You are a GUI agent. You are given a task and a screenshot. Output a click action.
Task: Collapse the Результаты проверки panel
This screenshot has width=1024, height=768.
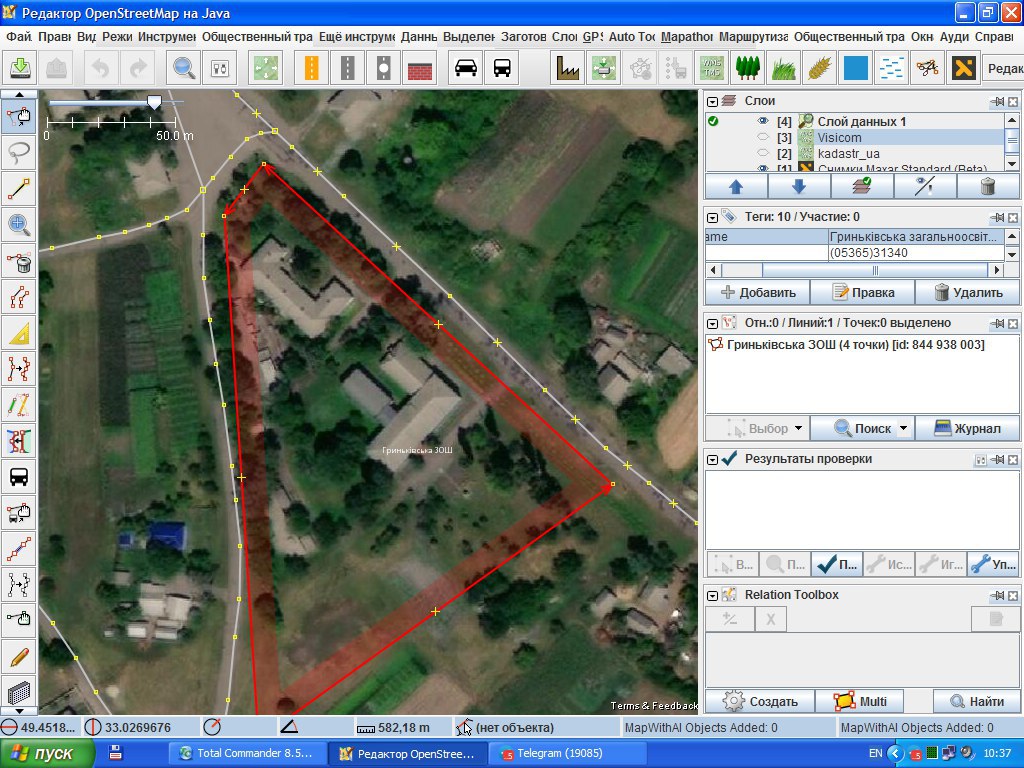coord(712,460)
